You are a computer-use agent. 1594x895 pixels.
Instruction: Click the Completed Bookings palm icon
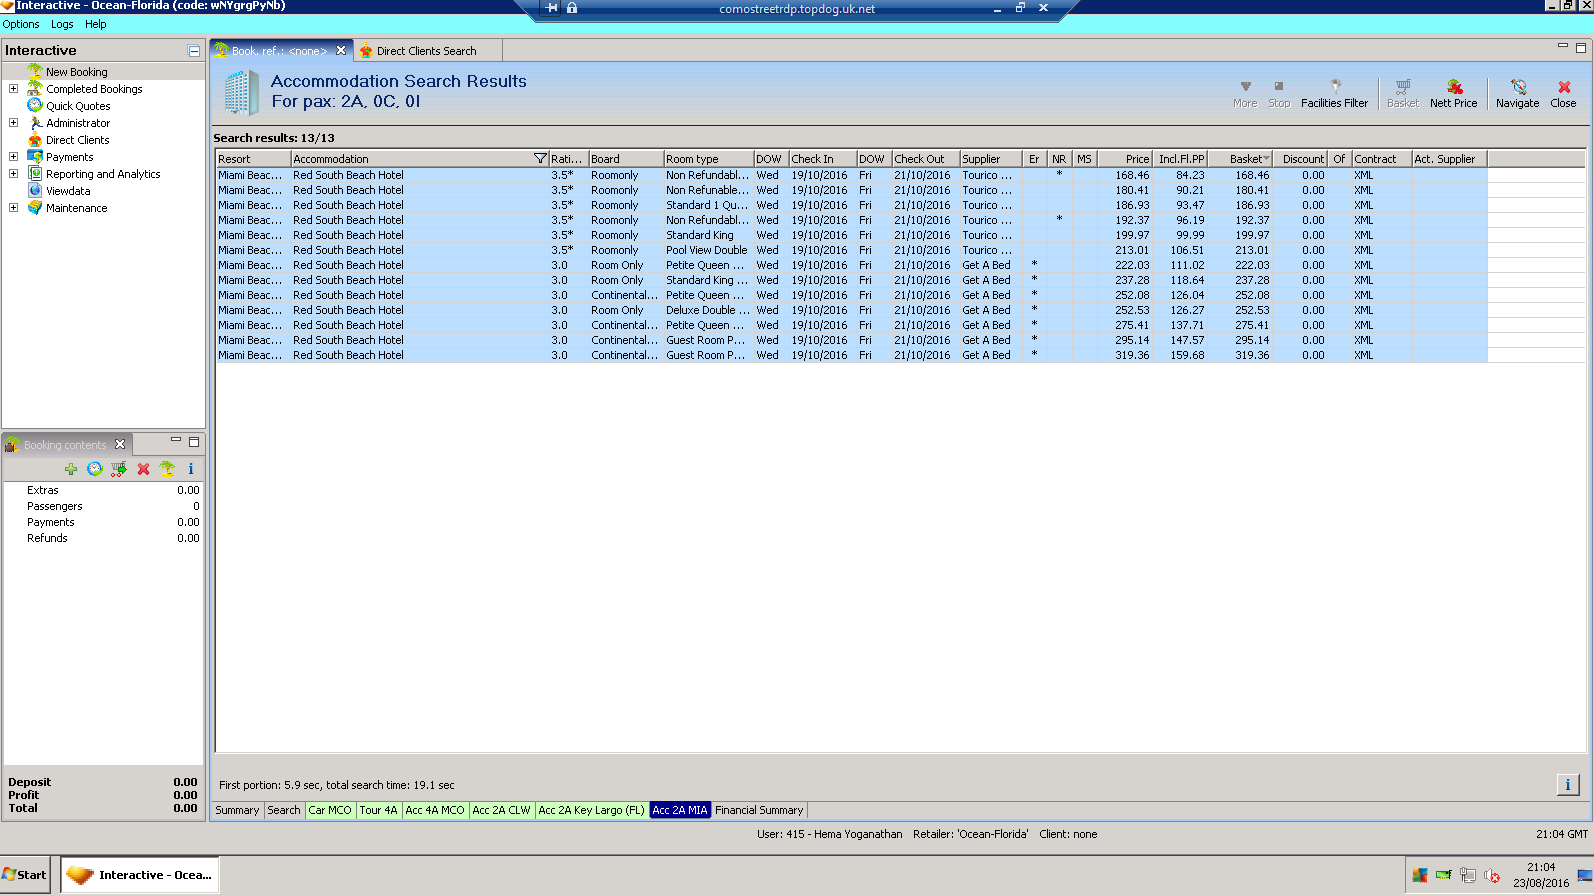(35, 88)
